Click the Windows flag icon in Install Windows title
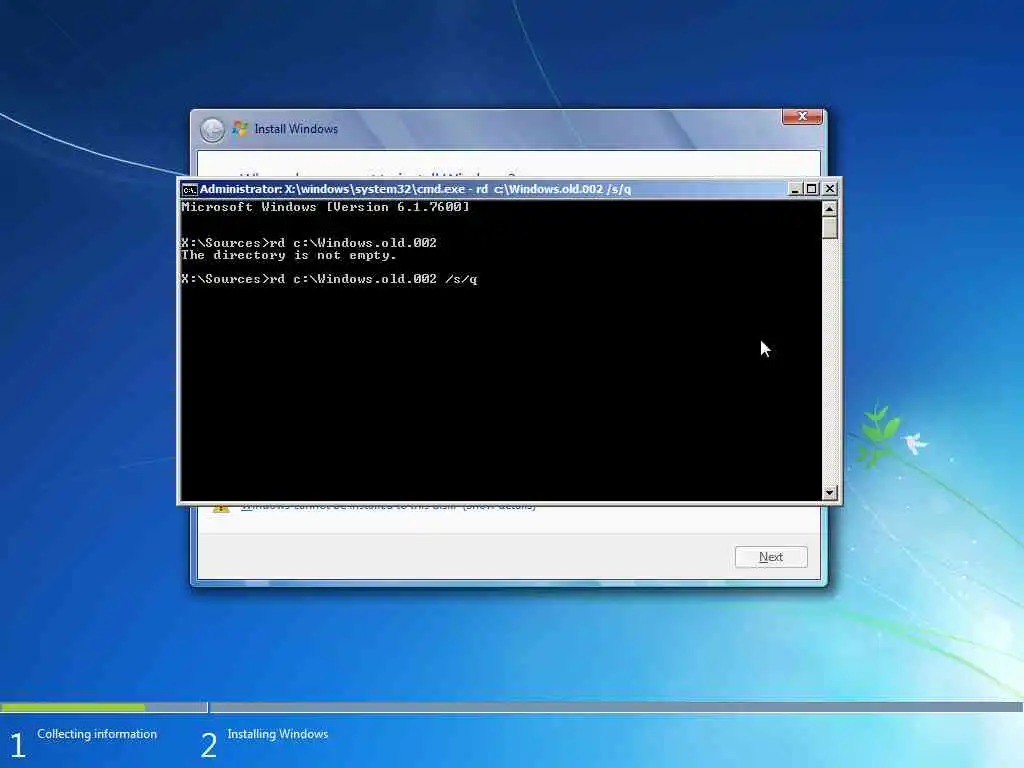 [x=240, y=129]
